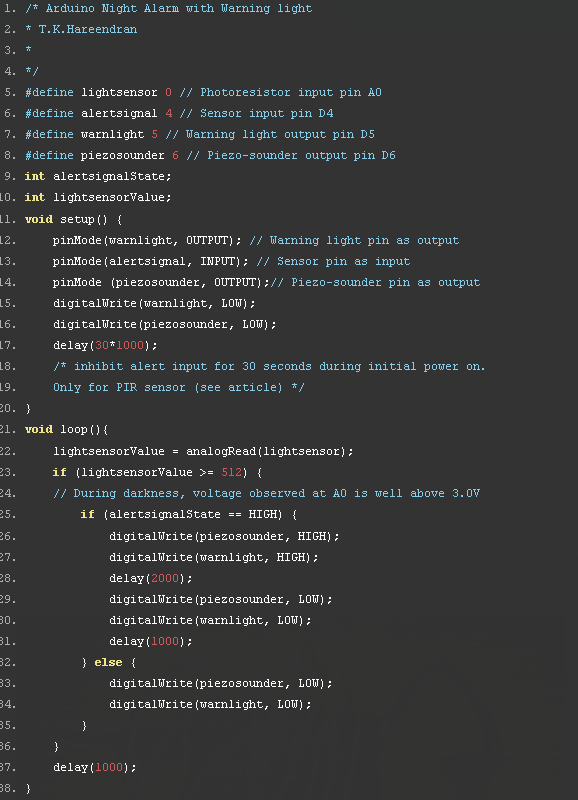
Task: Click the delay(2000) statement
Action: pos(150,579)
